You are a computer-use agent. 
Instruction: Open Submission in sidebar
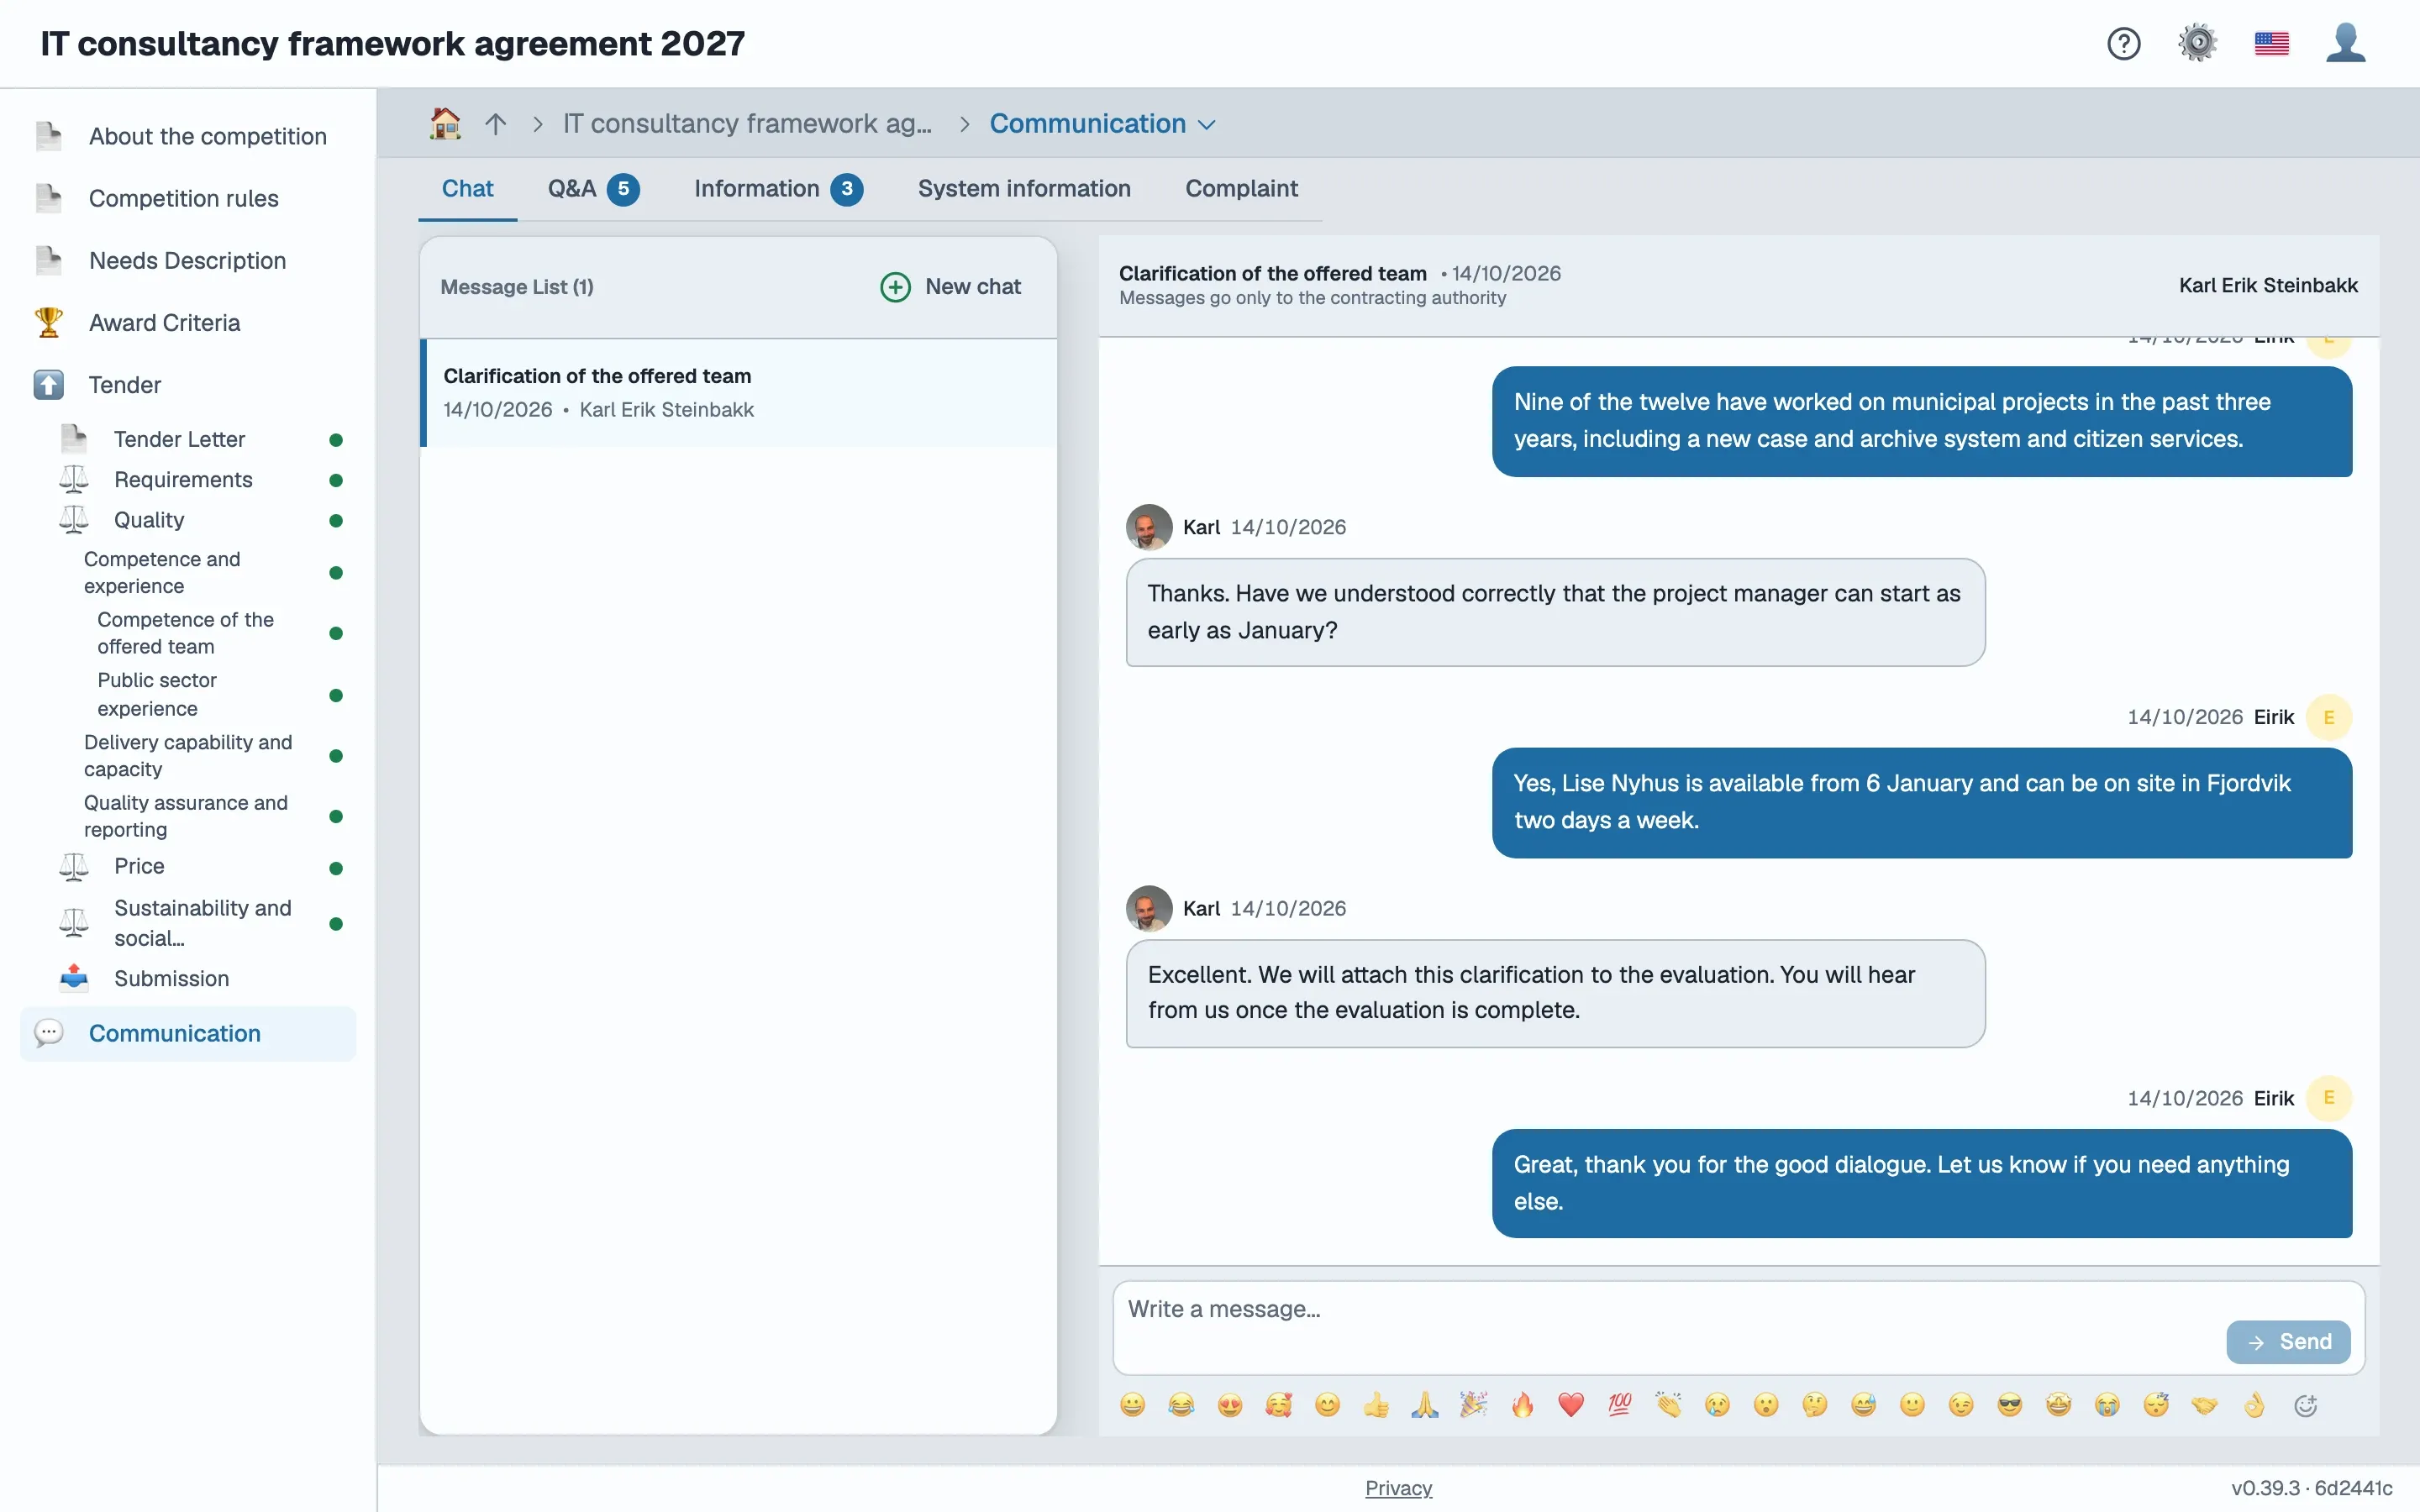point(171,979)
